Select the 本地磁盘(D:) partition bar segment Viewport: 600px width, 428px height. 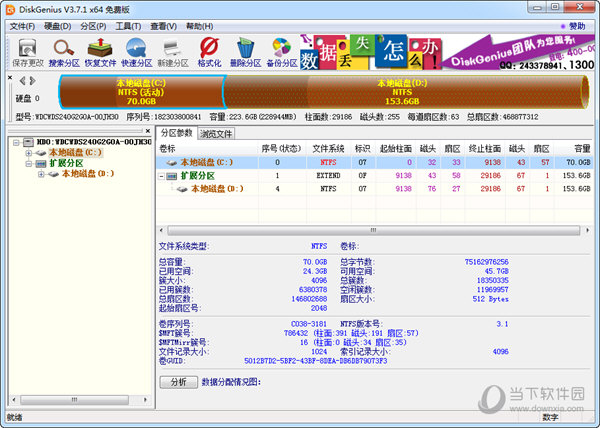point(406,92)
